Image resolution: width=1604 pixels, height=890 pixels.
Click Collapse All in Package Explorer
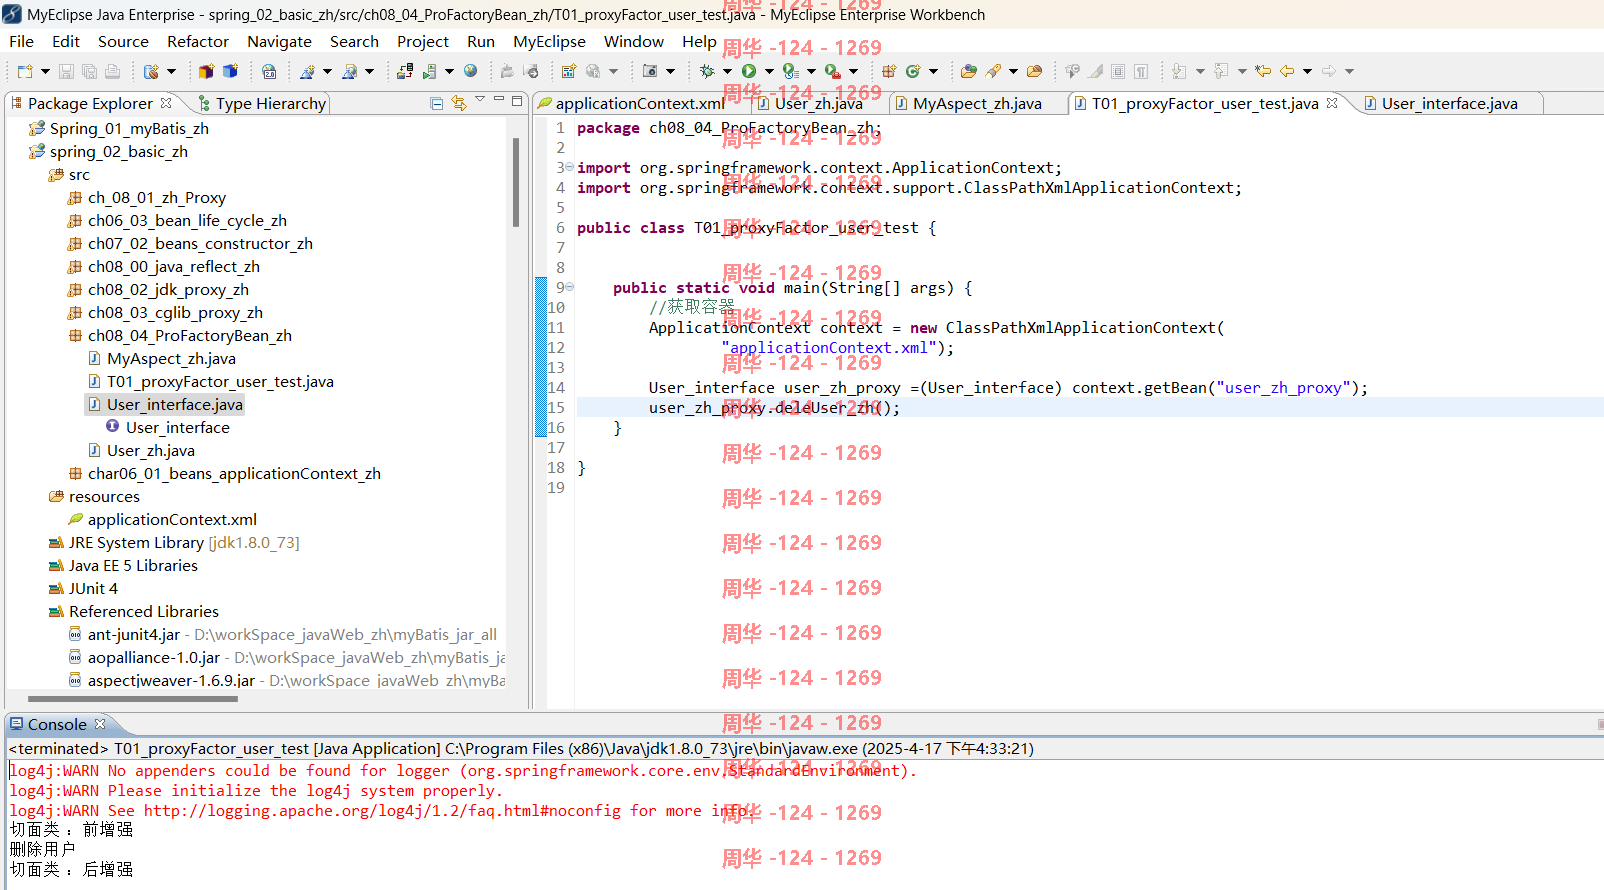coord(437,103)
